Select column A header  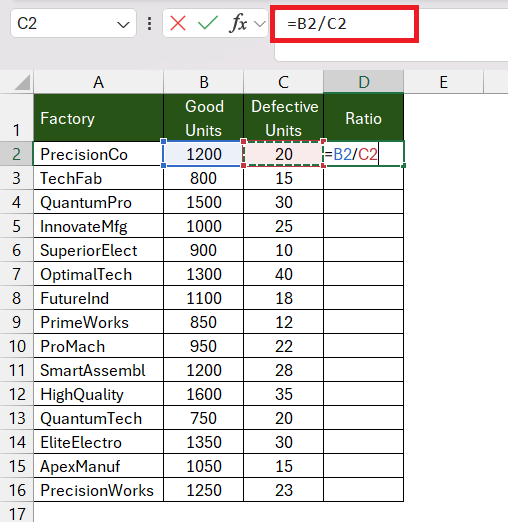point(99,82)
